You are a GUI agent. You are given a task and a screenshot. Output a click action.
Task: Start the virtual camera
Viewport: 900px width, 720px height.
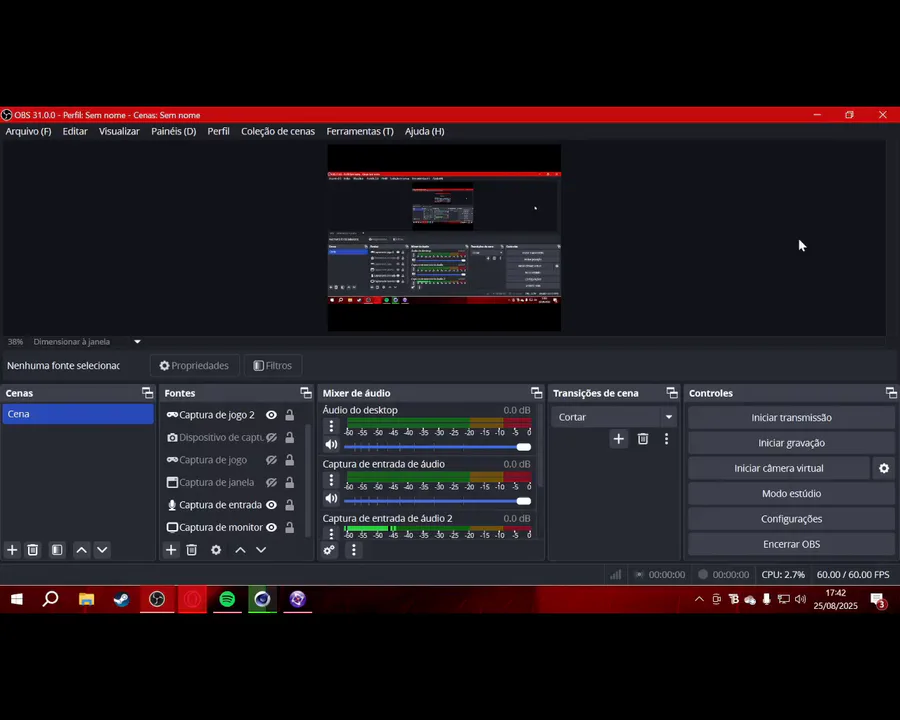point(779,468)
